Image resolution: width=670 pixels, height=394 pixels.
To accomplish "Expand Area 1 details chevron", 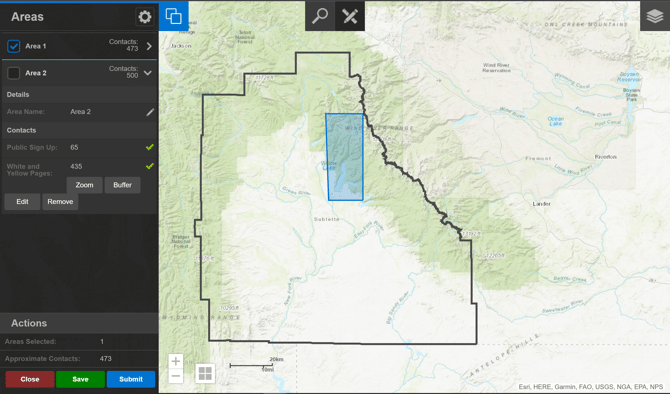I will pos(149,46).
